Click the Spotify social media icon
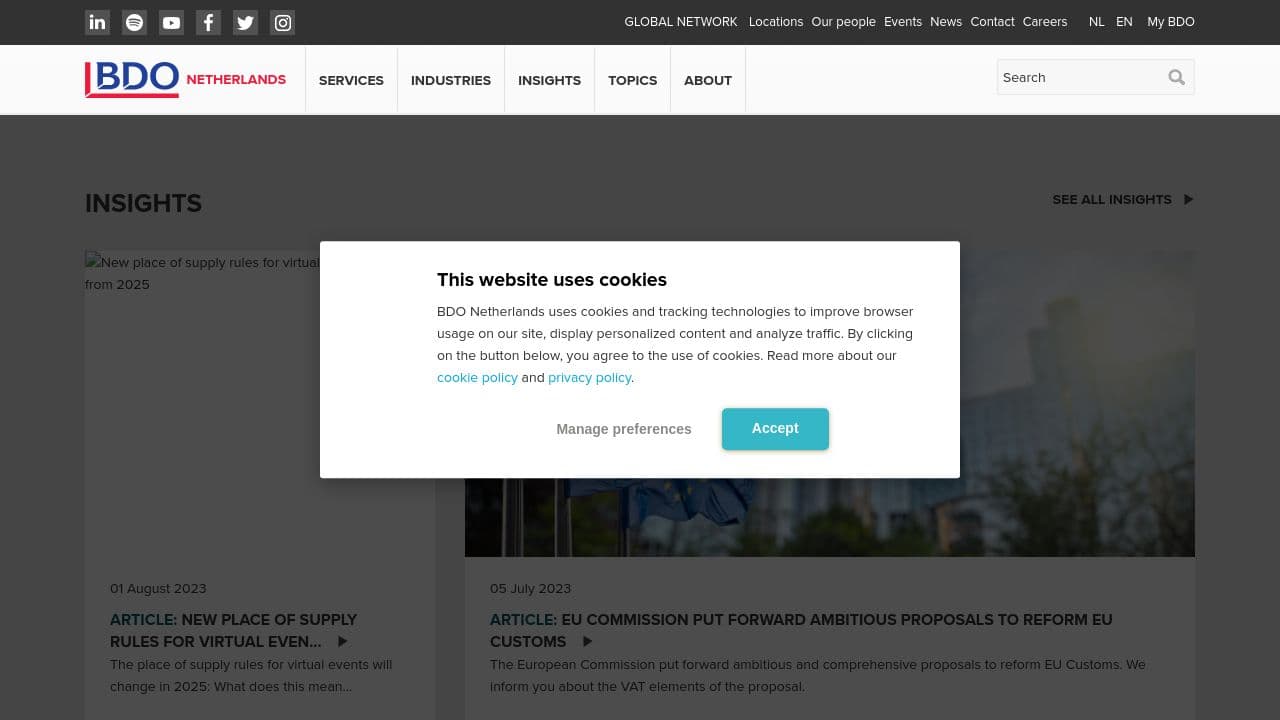The height and width of the screenshot is (720, 1280). [134, 22]
